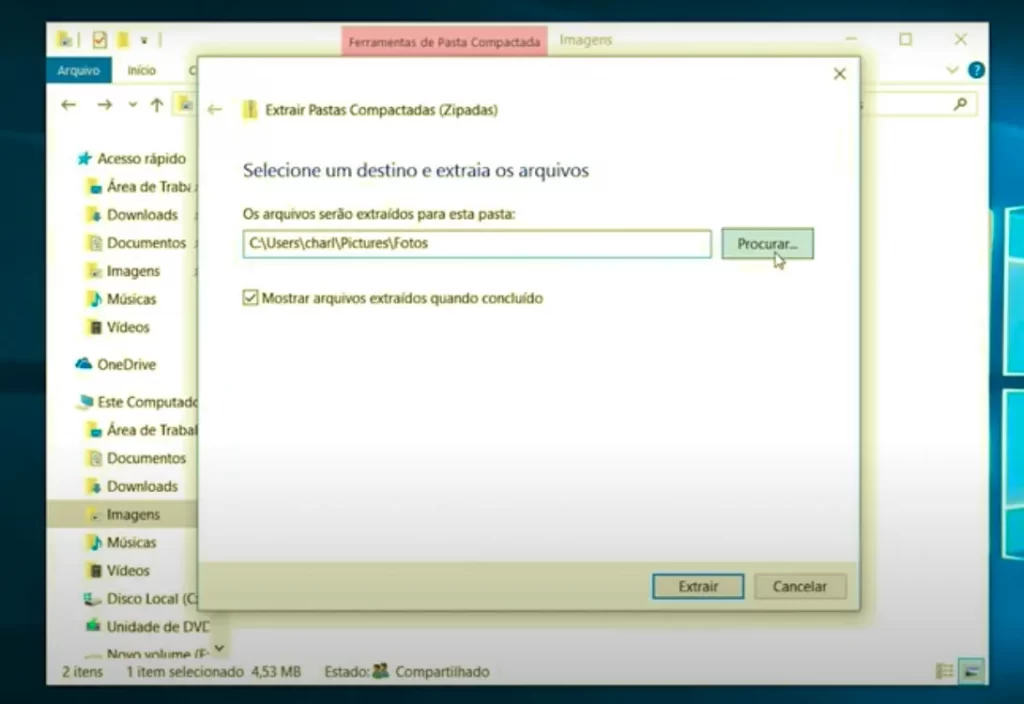Expand the ribbon with the chevron
Screen dimensions: 1024x704
click(x=952, y=70)
